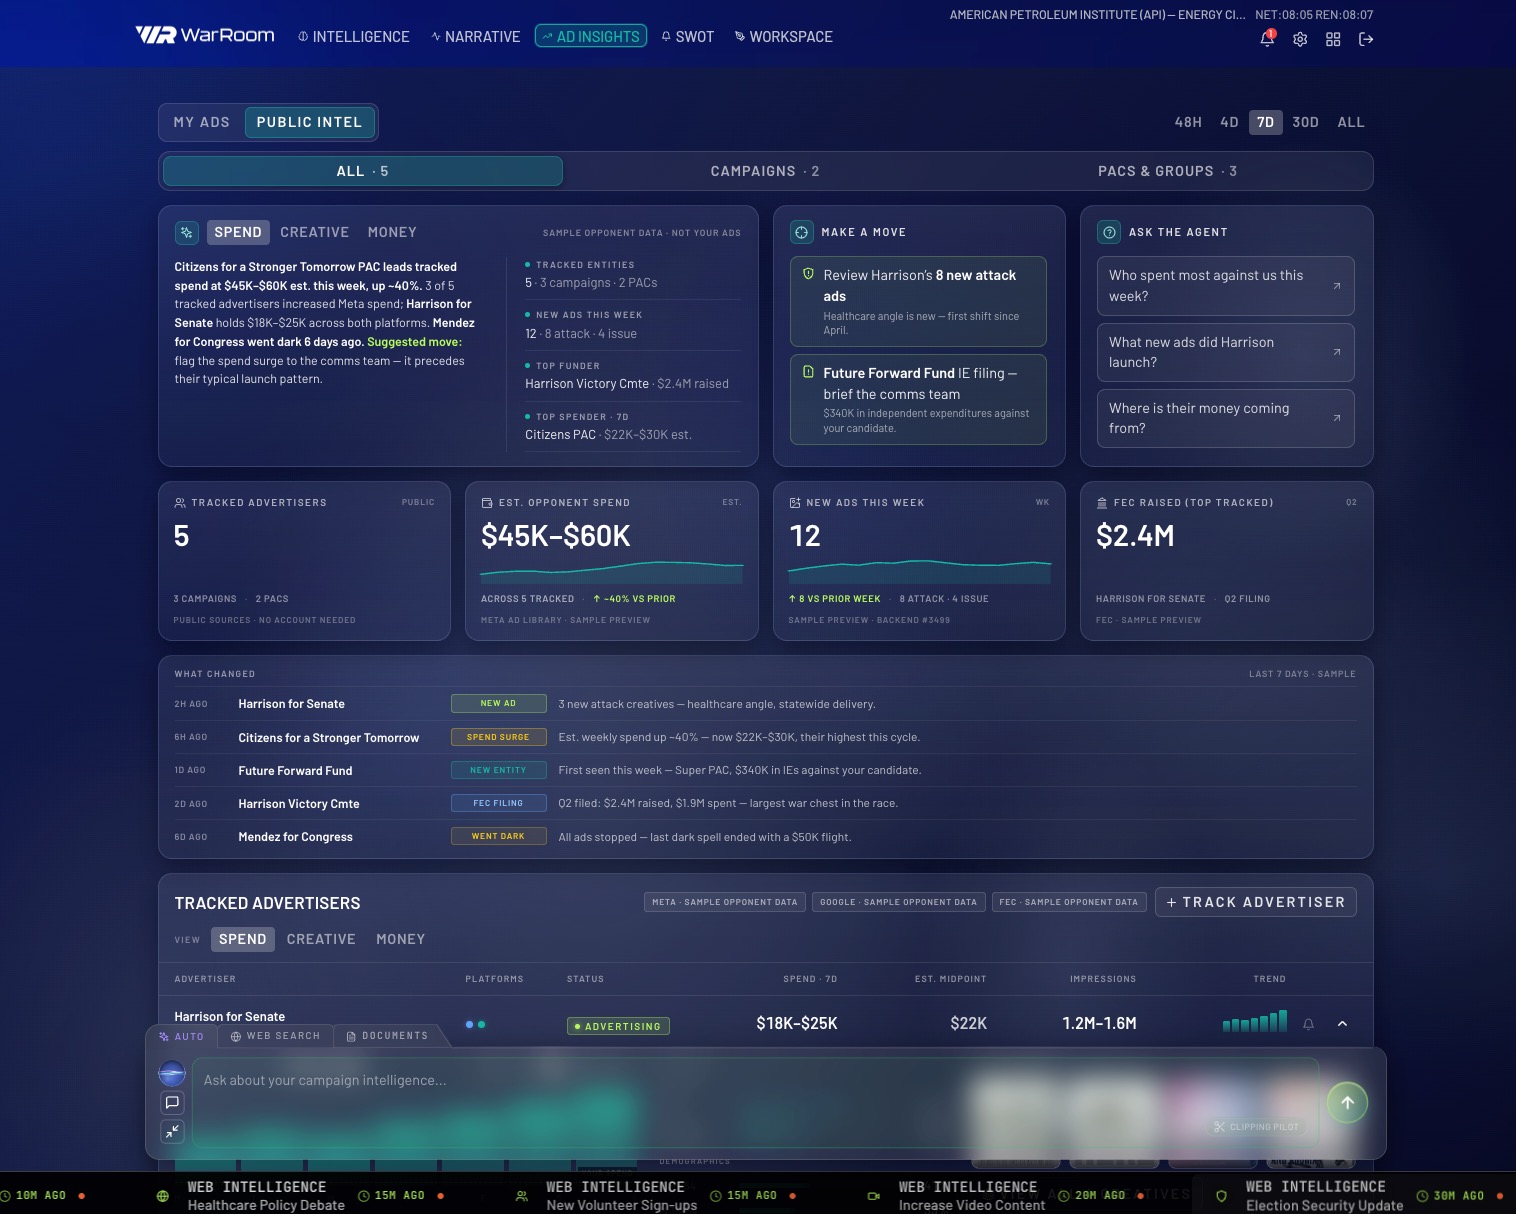Click the WENT DARK badge for Mendez
This screenshot has height=1214, width=1516.
coord(498,836)
